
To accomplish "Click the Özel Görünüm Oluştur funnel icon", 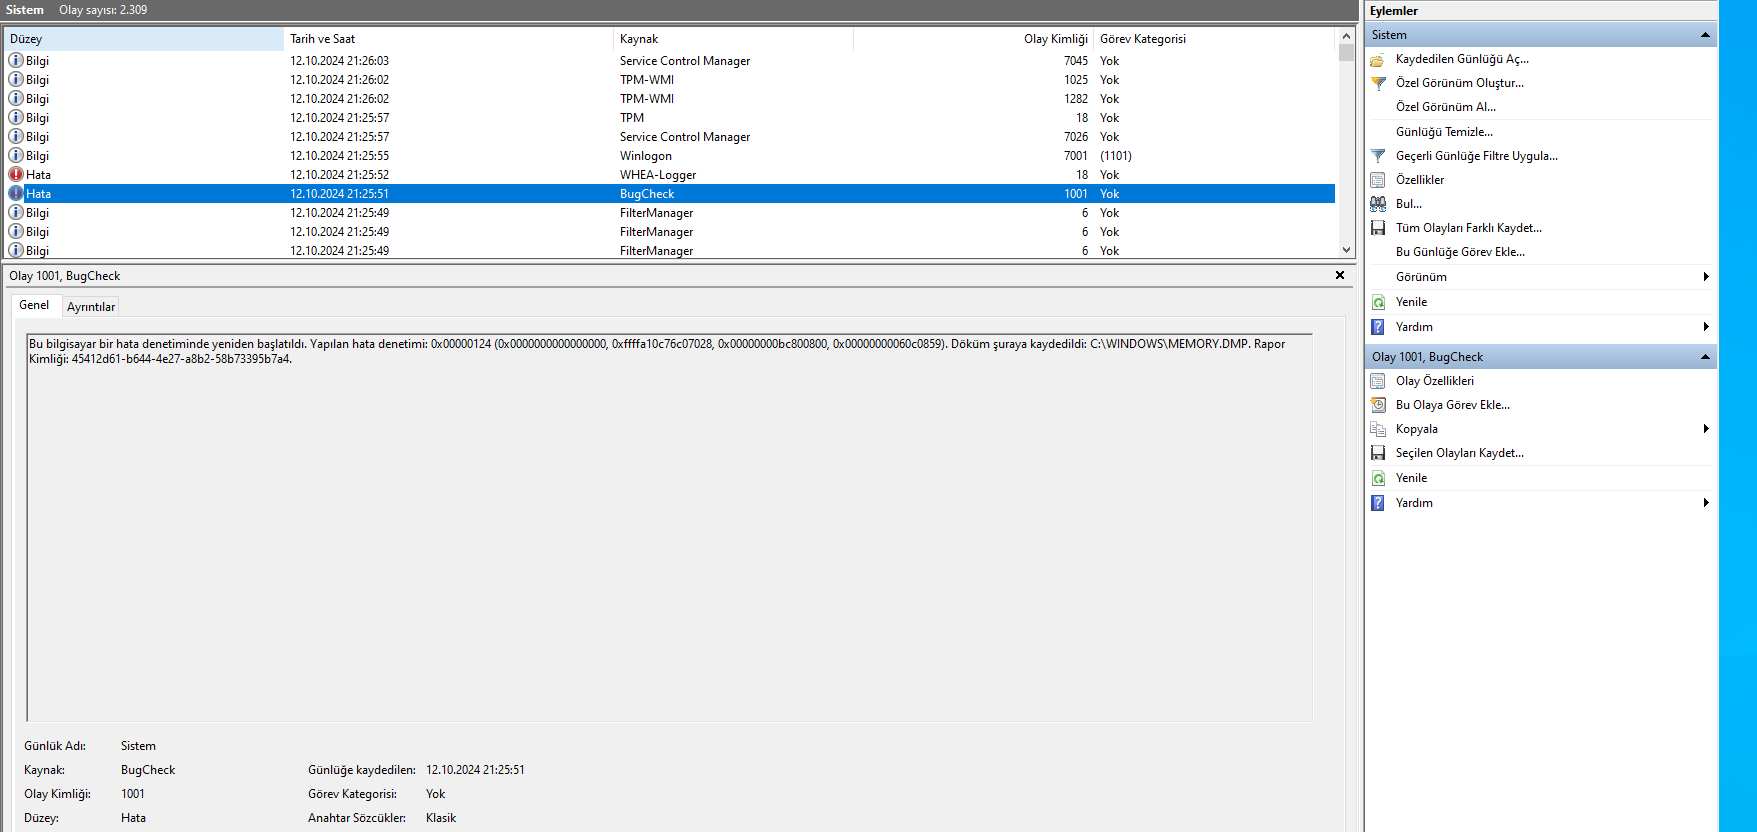I will (x=1377, y=83).
